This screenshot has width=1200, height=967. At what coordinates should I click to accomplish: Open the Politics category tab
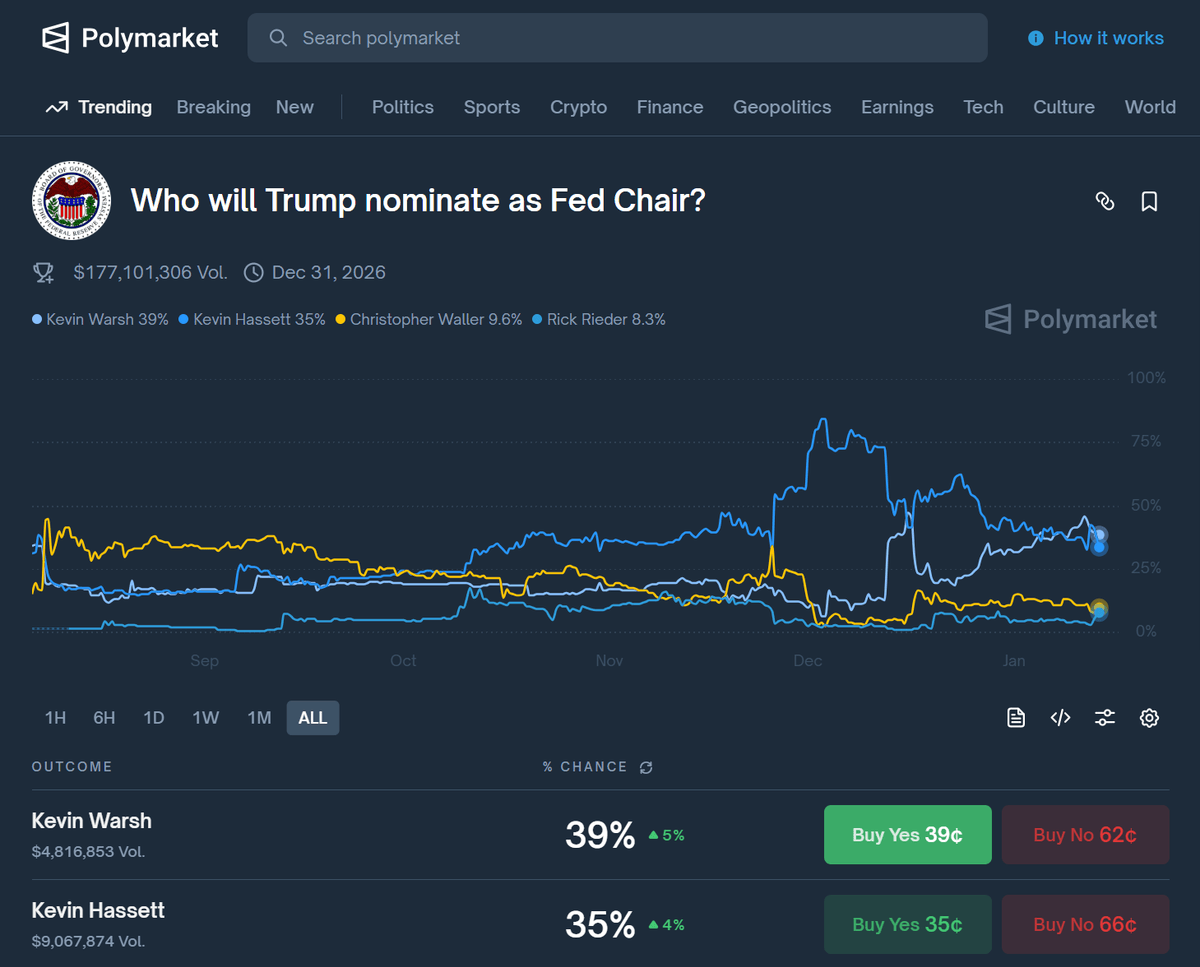click(403, 107)
